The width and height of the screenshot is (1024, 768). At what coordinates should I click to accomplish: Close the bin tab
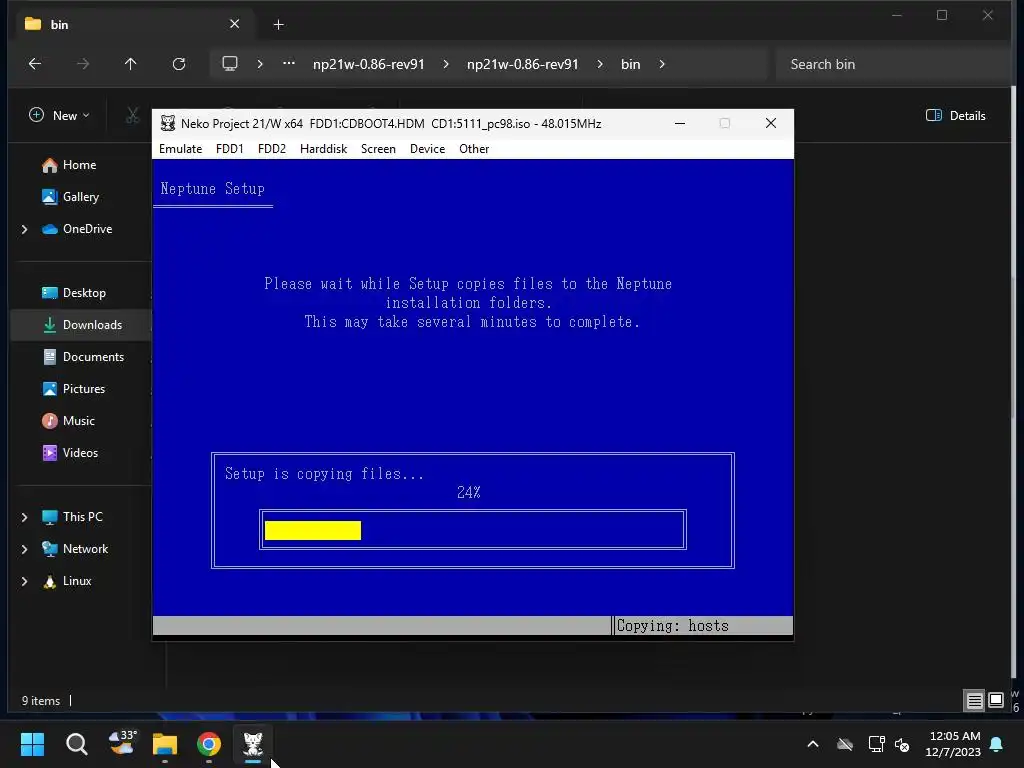pyautogui.click(x=234, y=24)
